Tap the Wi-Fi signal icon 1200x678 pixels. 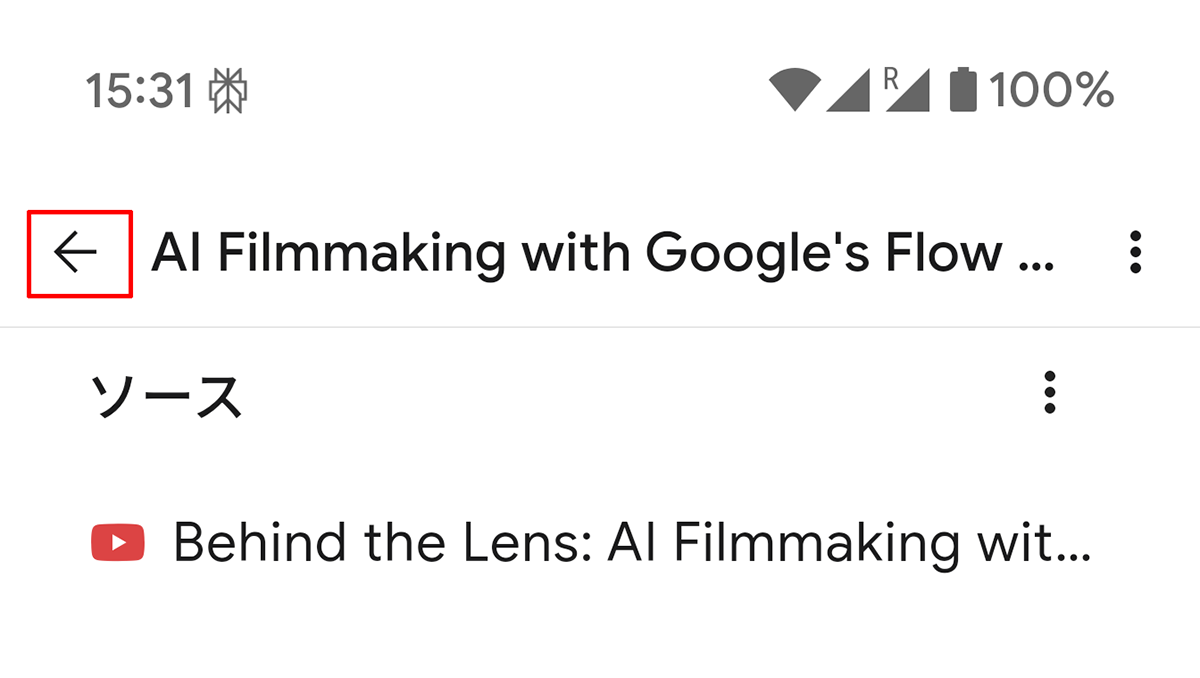[795, 91]
